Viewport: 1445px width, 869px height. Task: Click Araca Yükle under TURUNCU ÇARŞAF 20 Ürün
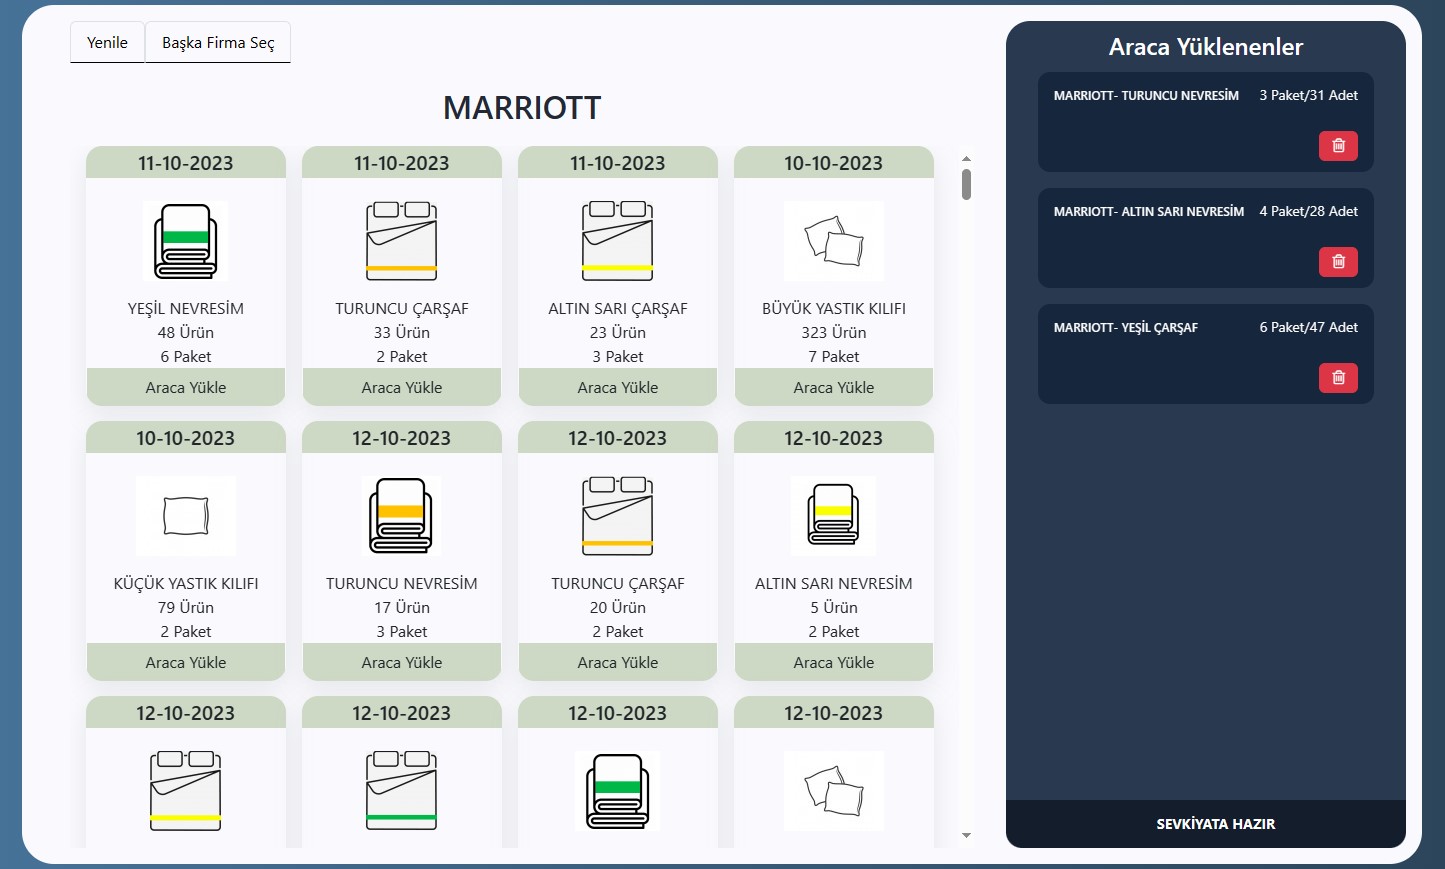pos(618,662)
